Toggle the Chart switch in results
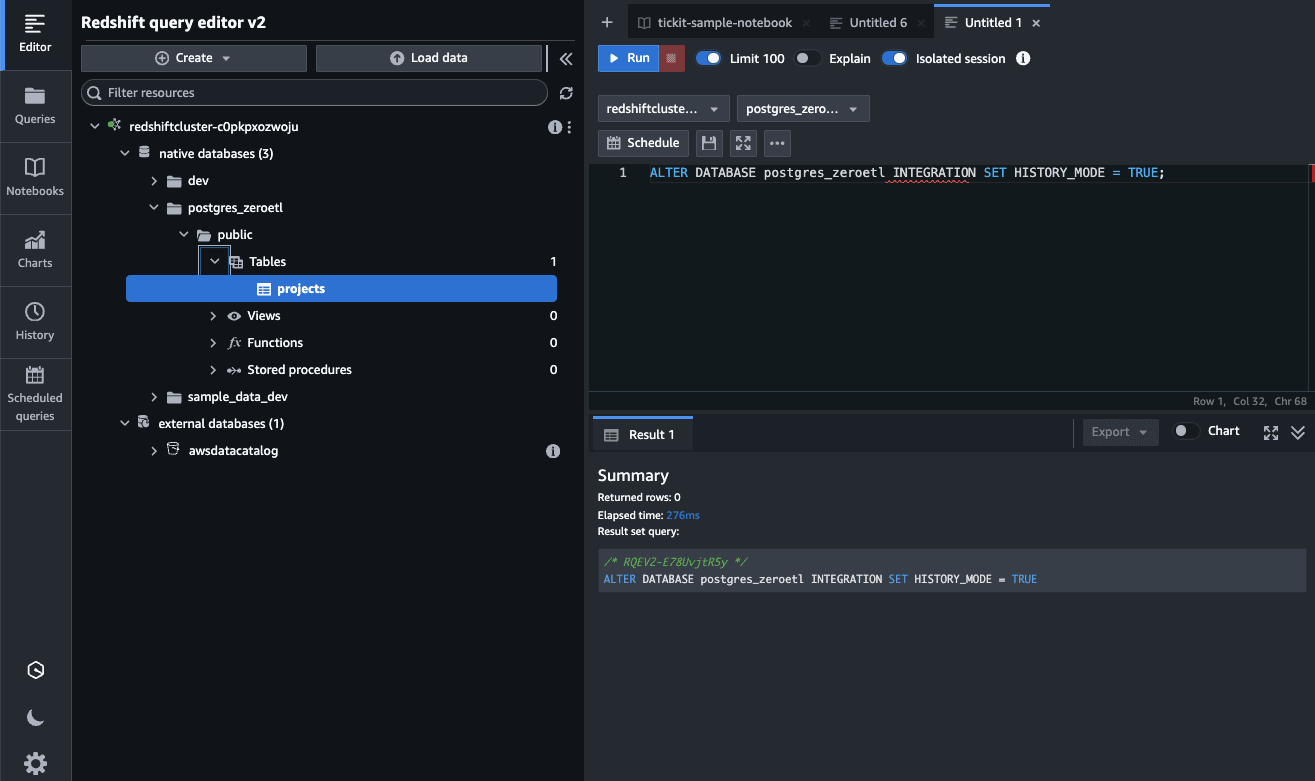The height and width of the screenshot is (781, 1315). (1186, 431)
